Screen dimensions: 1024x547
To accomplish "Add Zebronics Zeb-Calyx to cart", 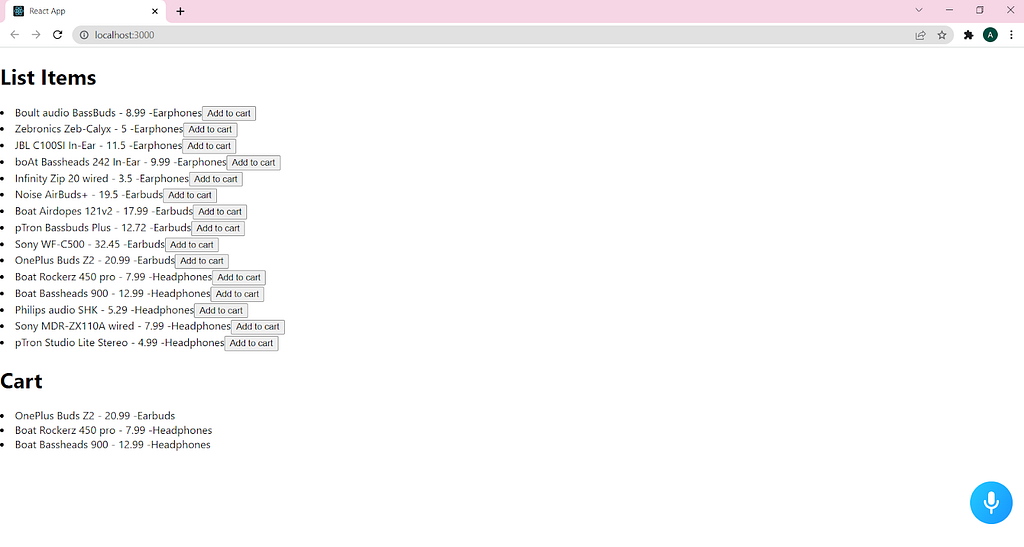I will coord(210,130).
